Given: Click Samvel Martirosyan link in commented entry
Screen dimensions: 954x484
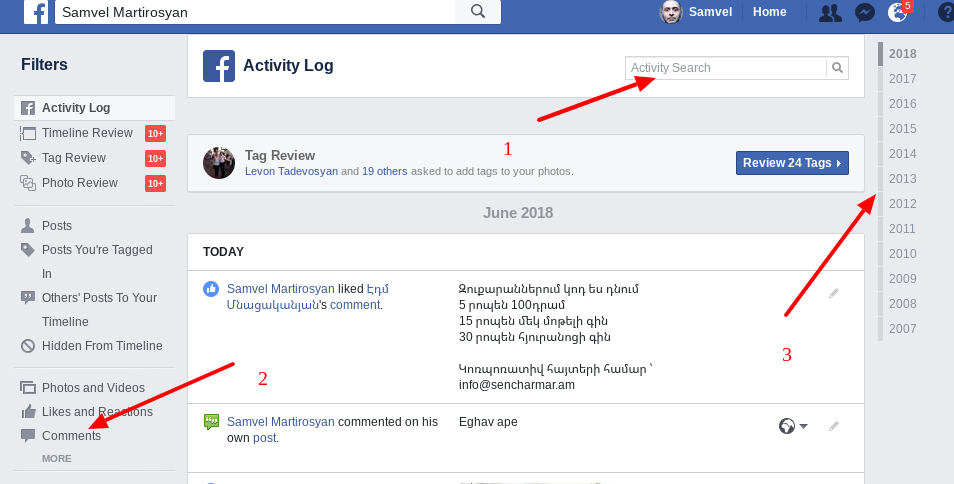Looking at the screenshot, I should coord(280,422).
